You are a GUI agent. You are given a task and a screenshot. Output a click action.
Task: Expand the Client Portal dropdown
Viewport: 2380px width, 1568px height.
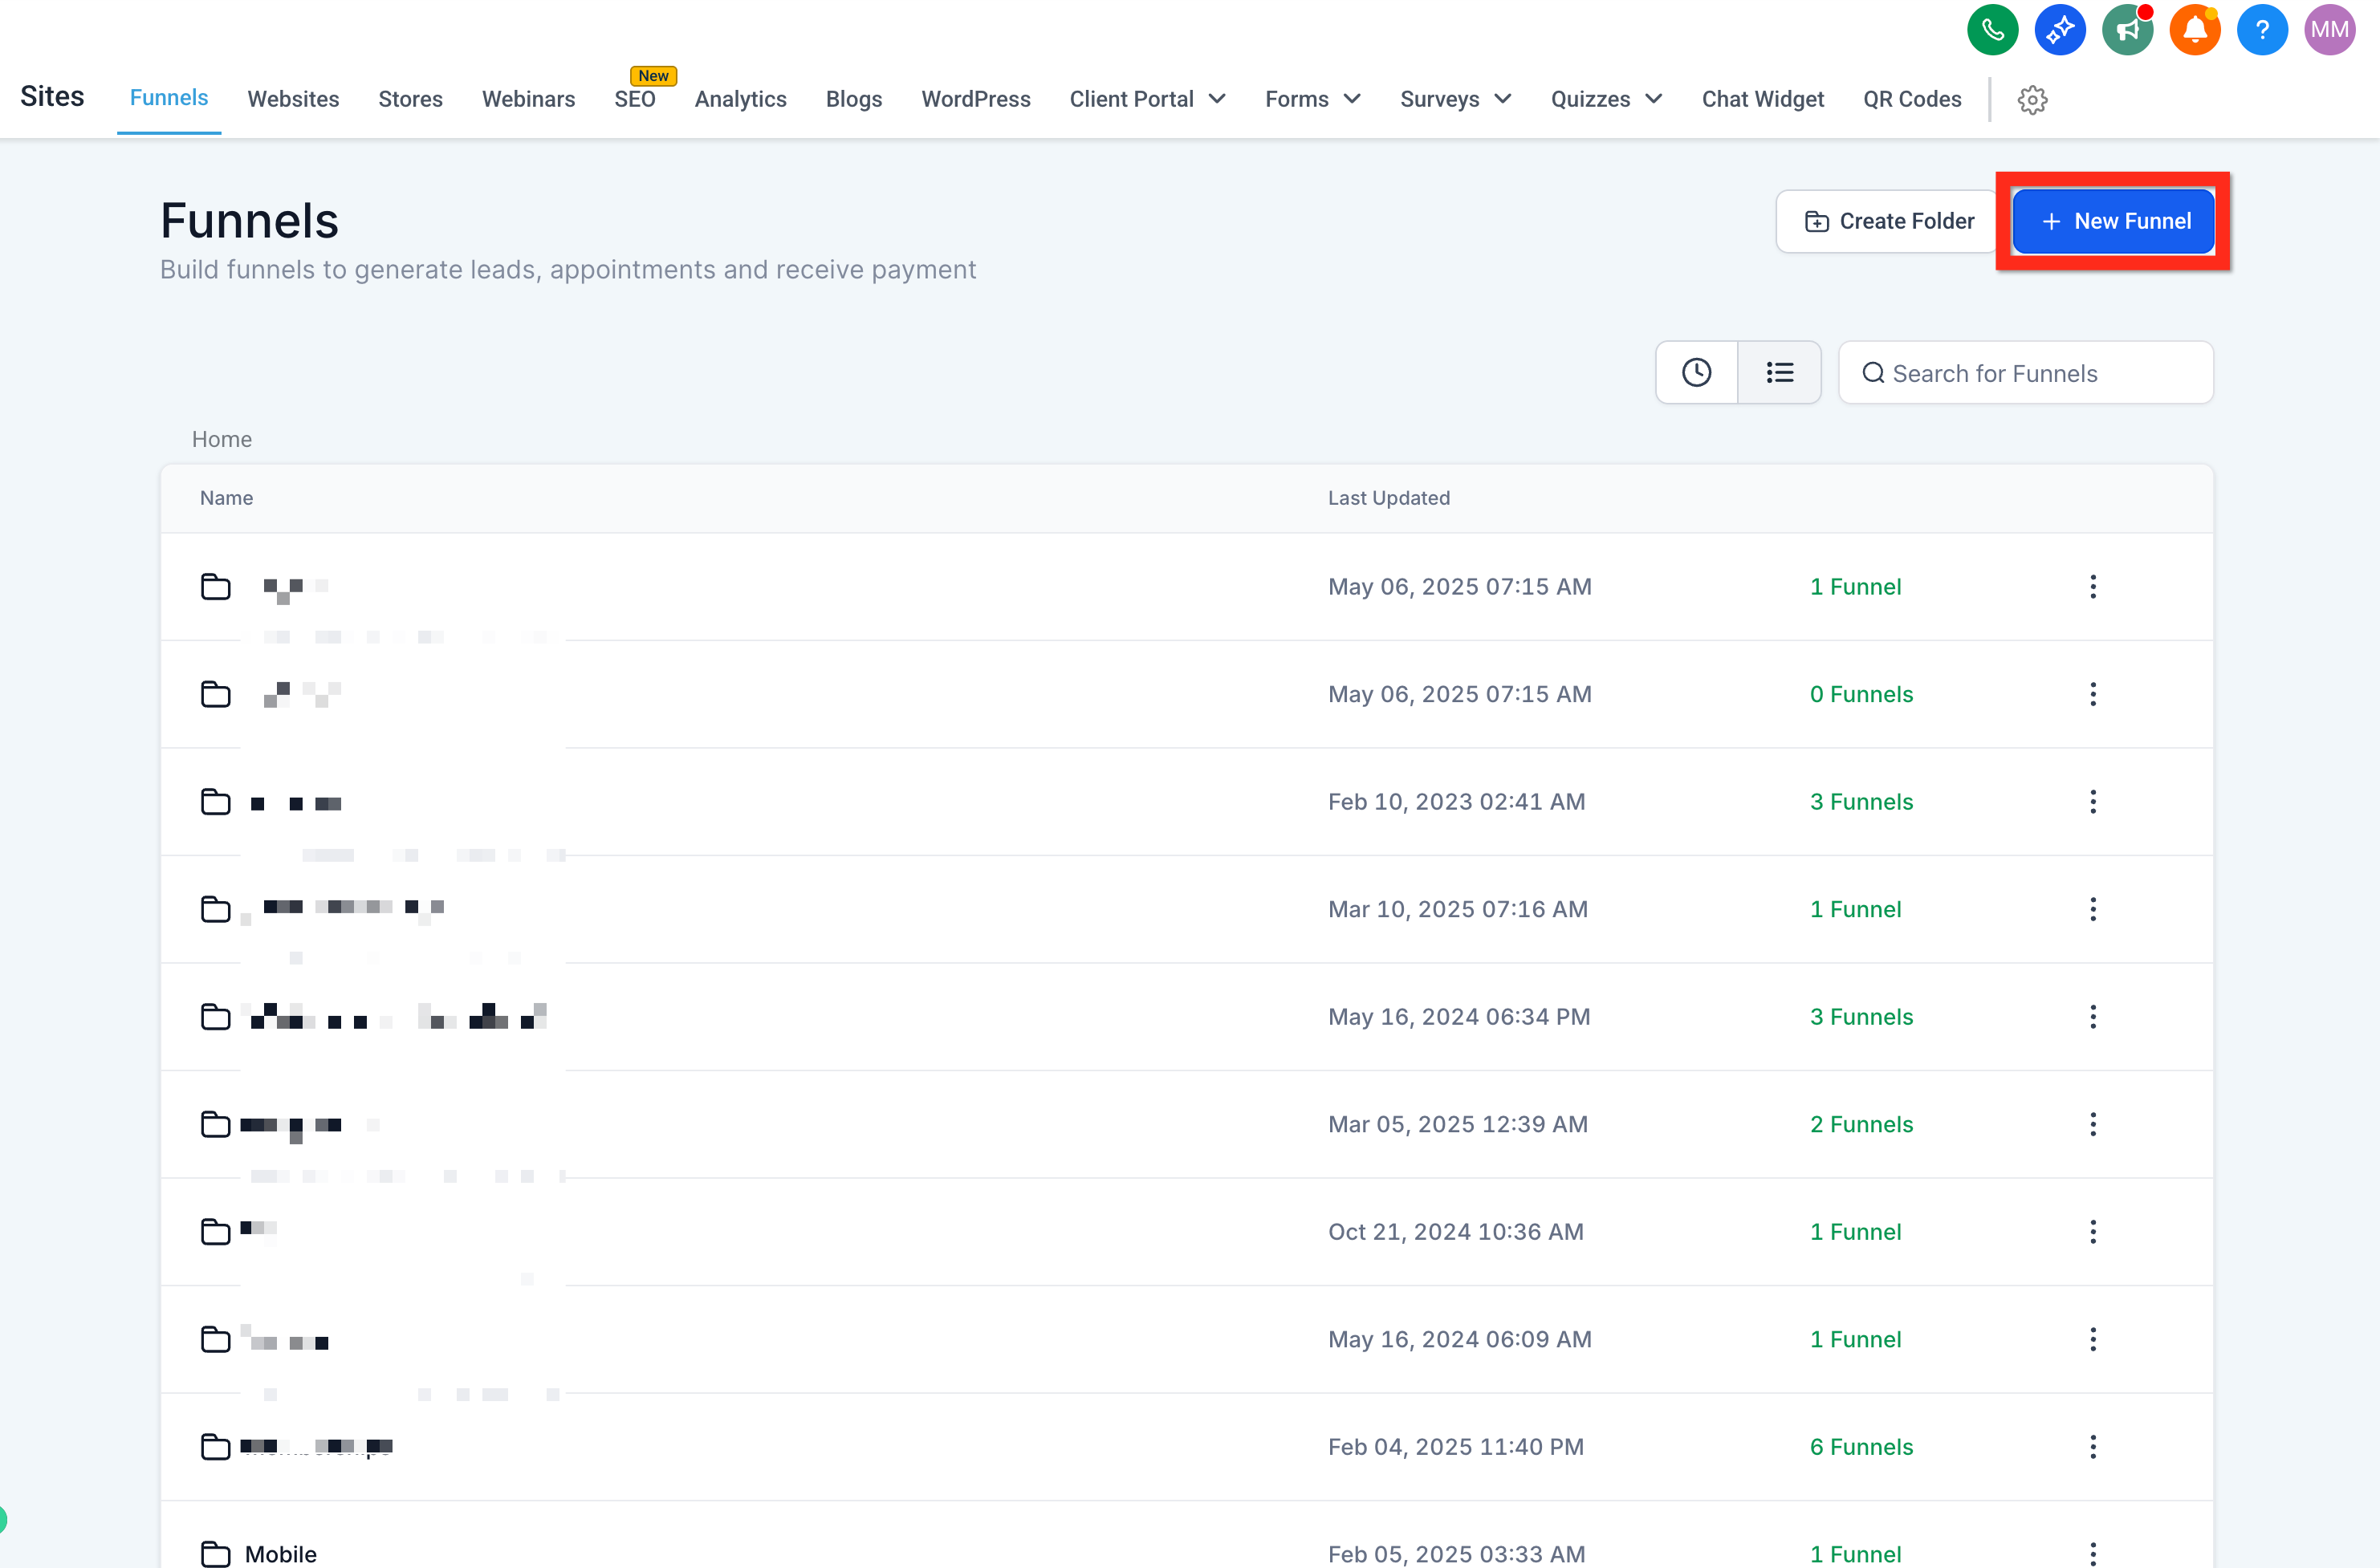click(1147, 99)
